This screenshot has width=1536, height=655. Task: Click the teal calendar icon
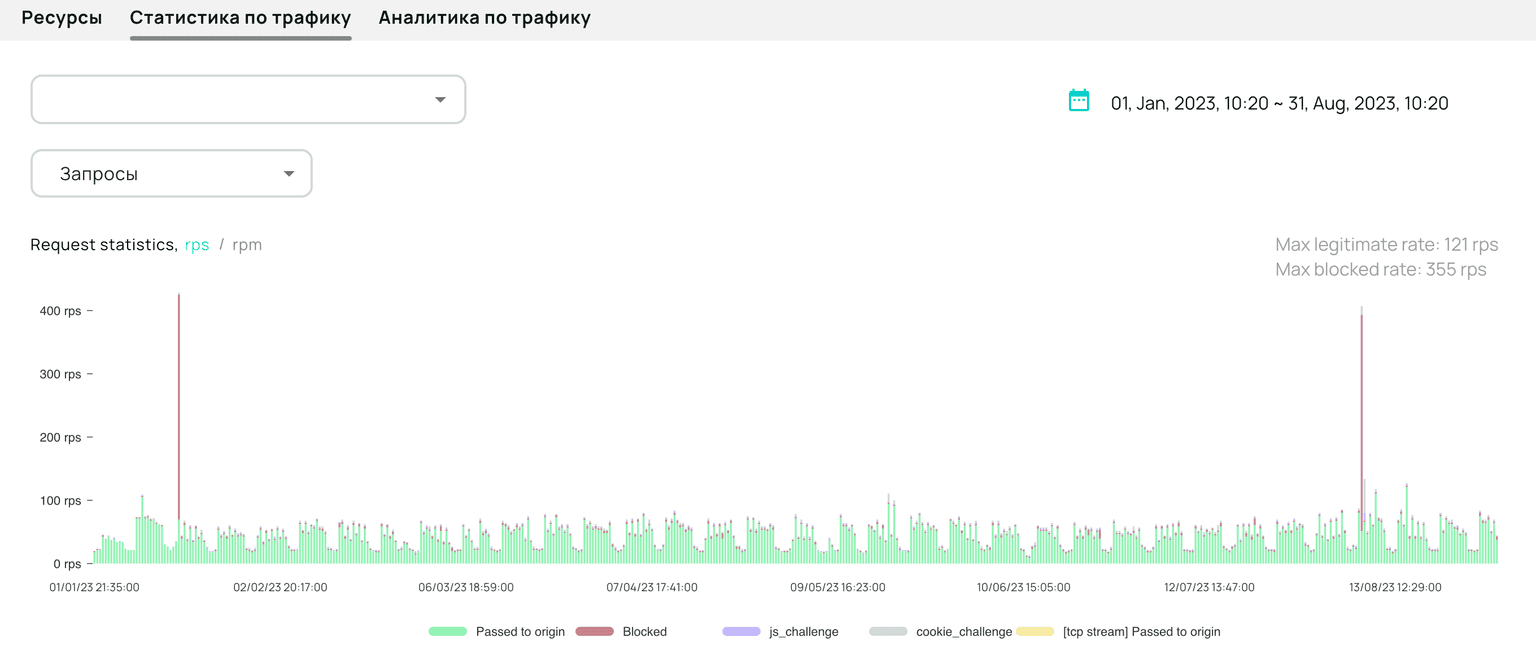pyautogui.click(x=1078, y=102)
